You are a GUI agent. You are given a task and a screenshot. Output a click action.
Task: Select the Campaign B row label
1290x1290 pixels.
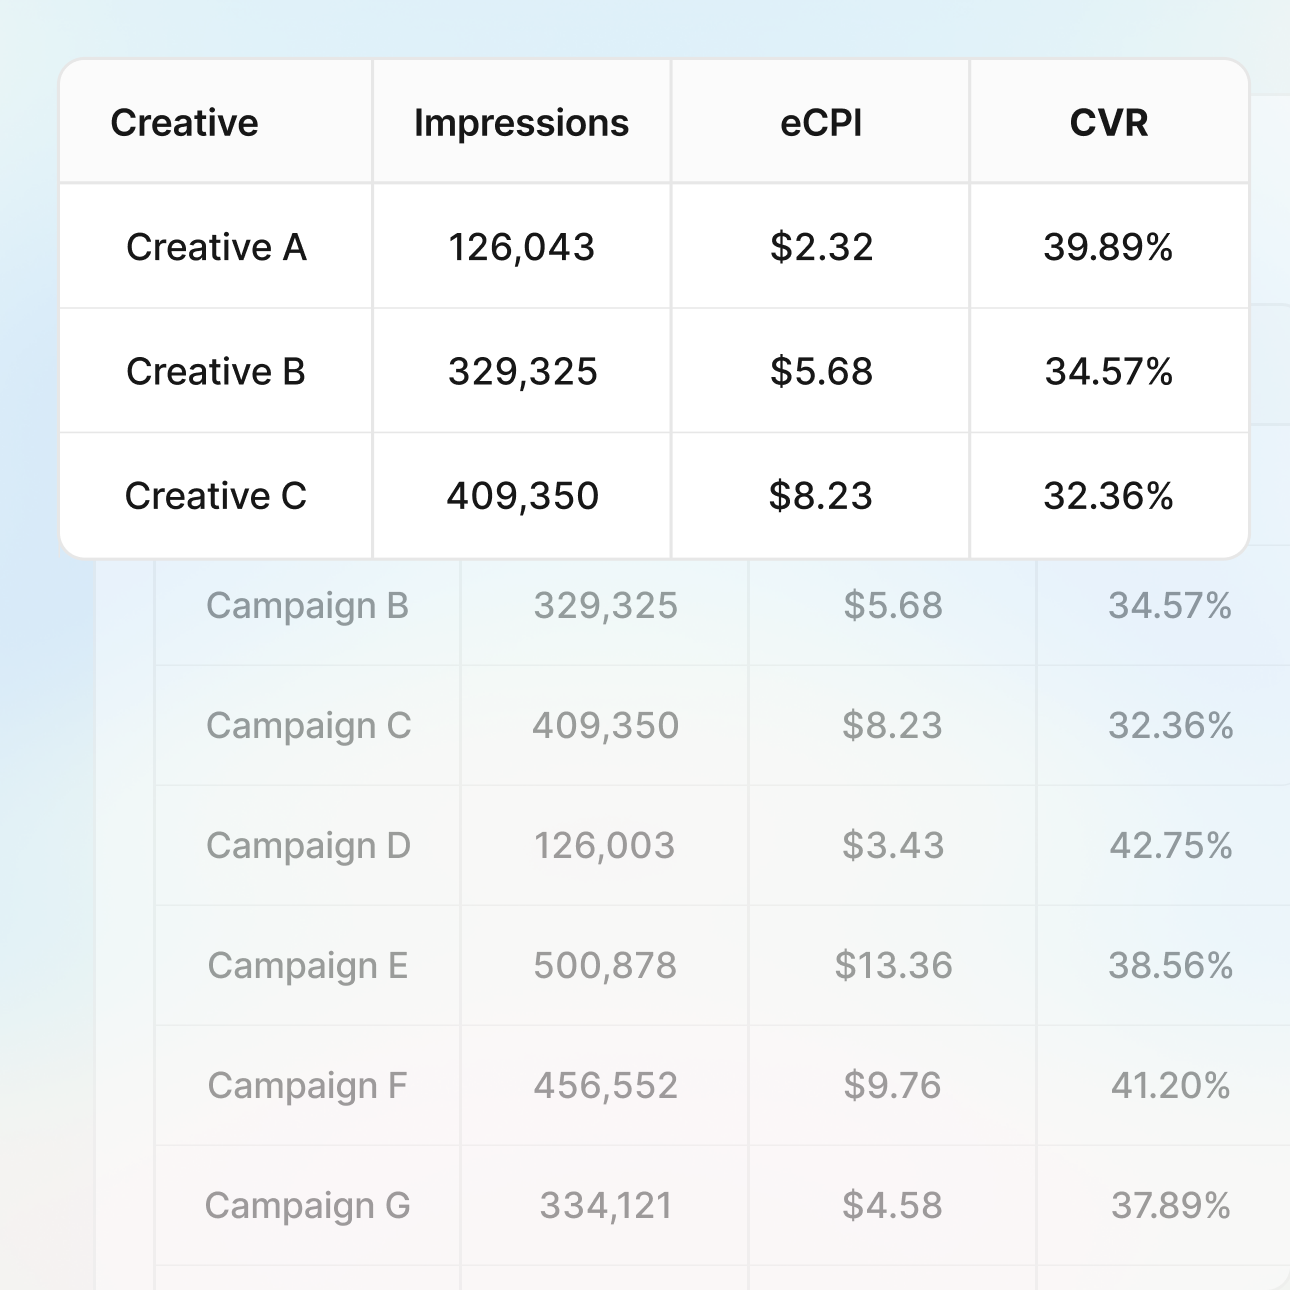(307, 606)
